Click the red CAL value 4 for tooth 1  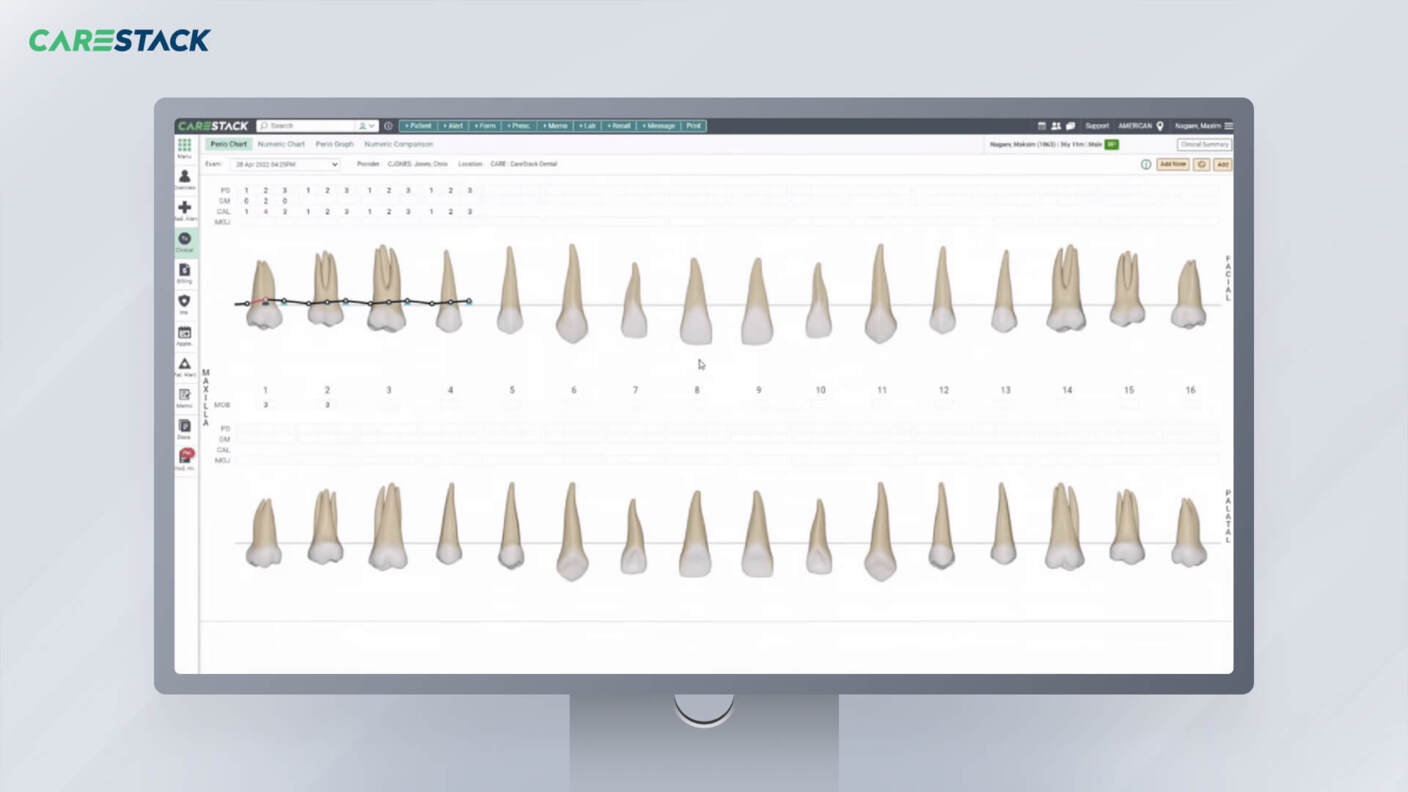click(265, 212)
